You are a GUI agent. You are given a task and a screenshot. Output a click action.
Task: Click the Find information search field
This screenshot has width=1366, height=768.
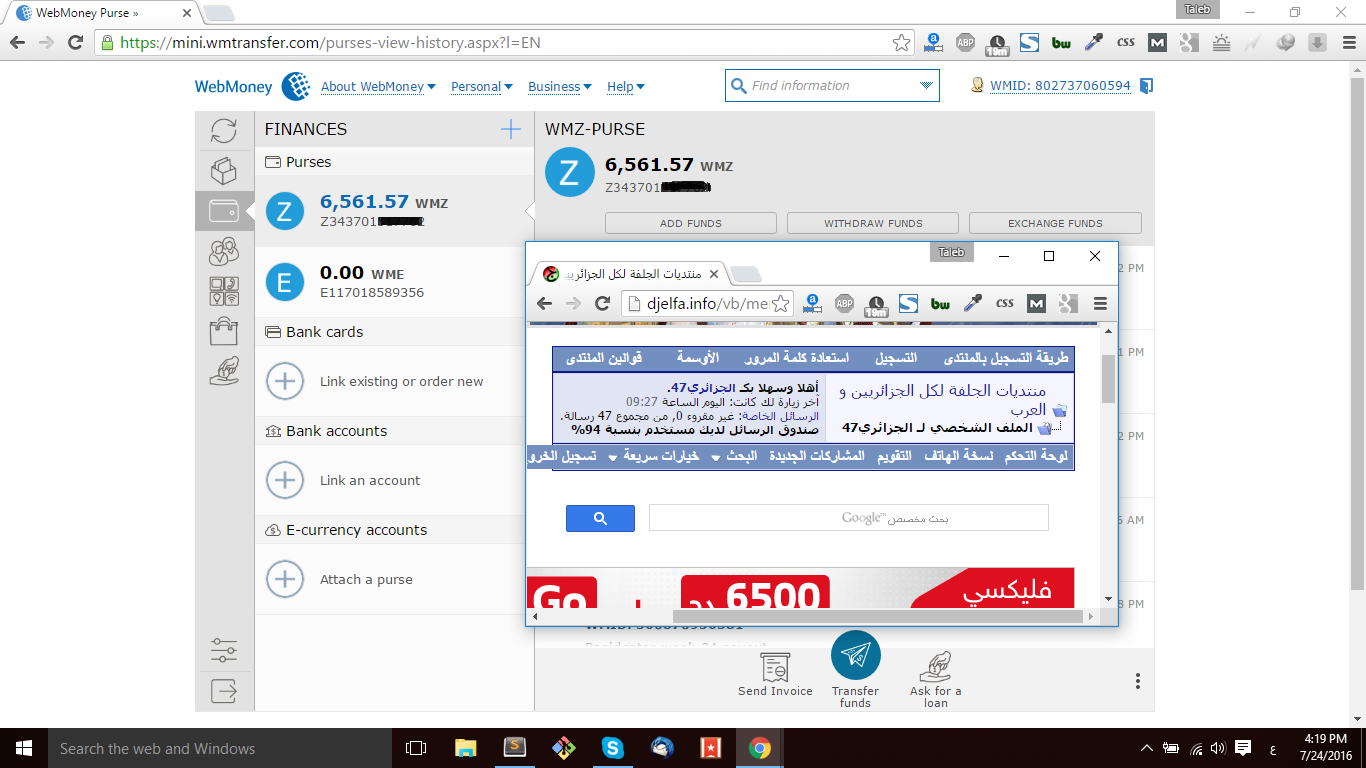click(x=832, y=86)
